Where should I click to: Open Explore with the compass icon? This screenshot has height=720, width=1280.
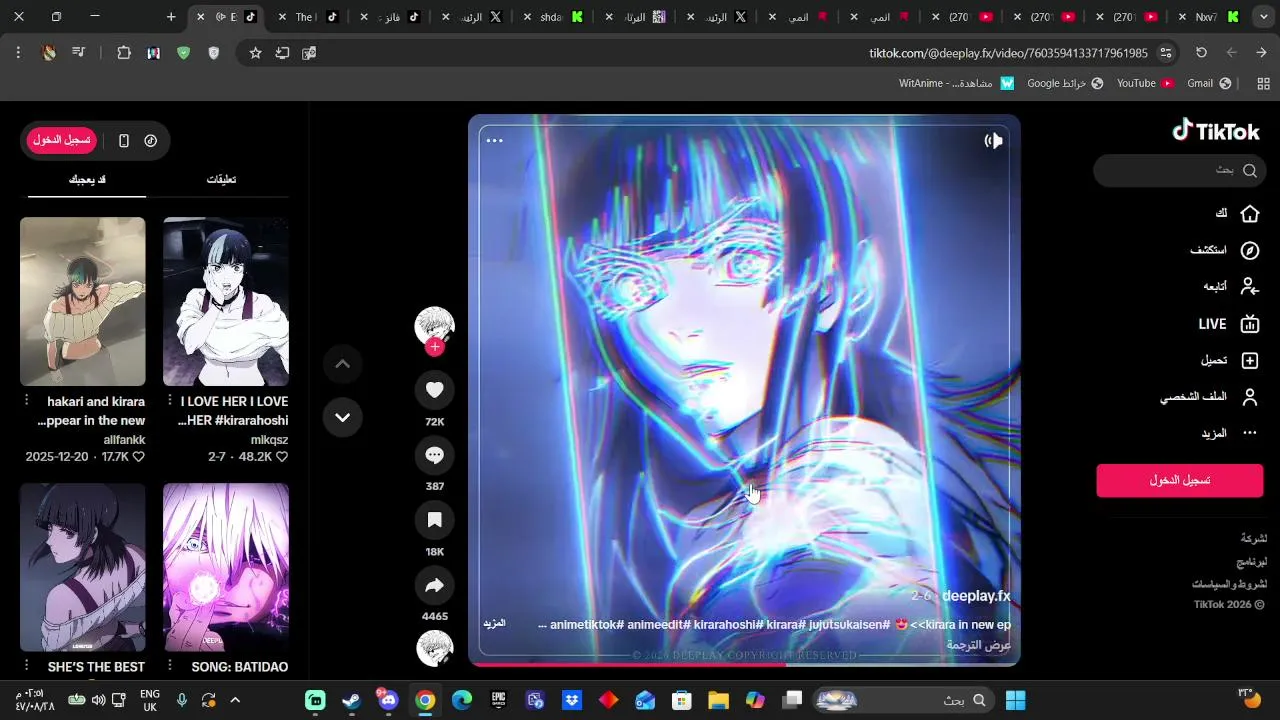[x=1249, y=250]
